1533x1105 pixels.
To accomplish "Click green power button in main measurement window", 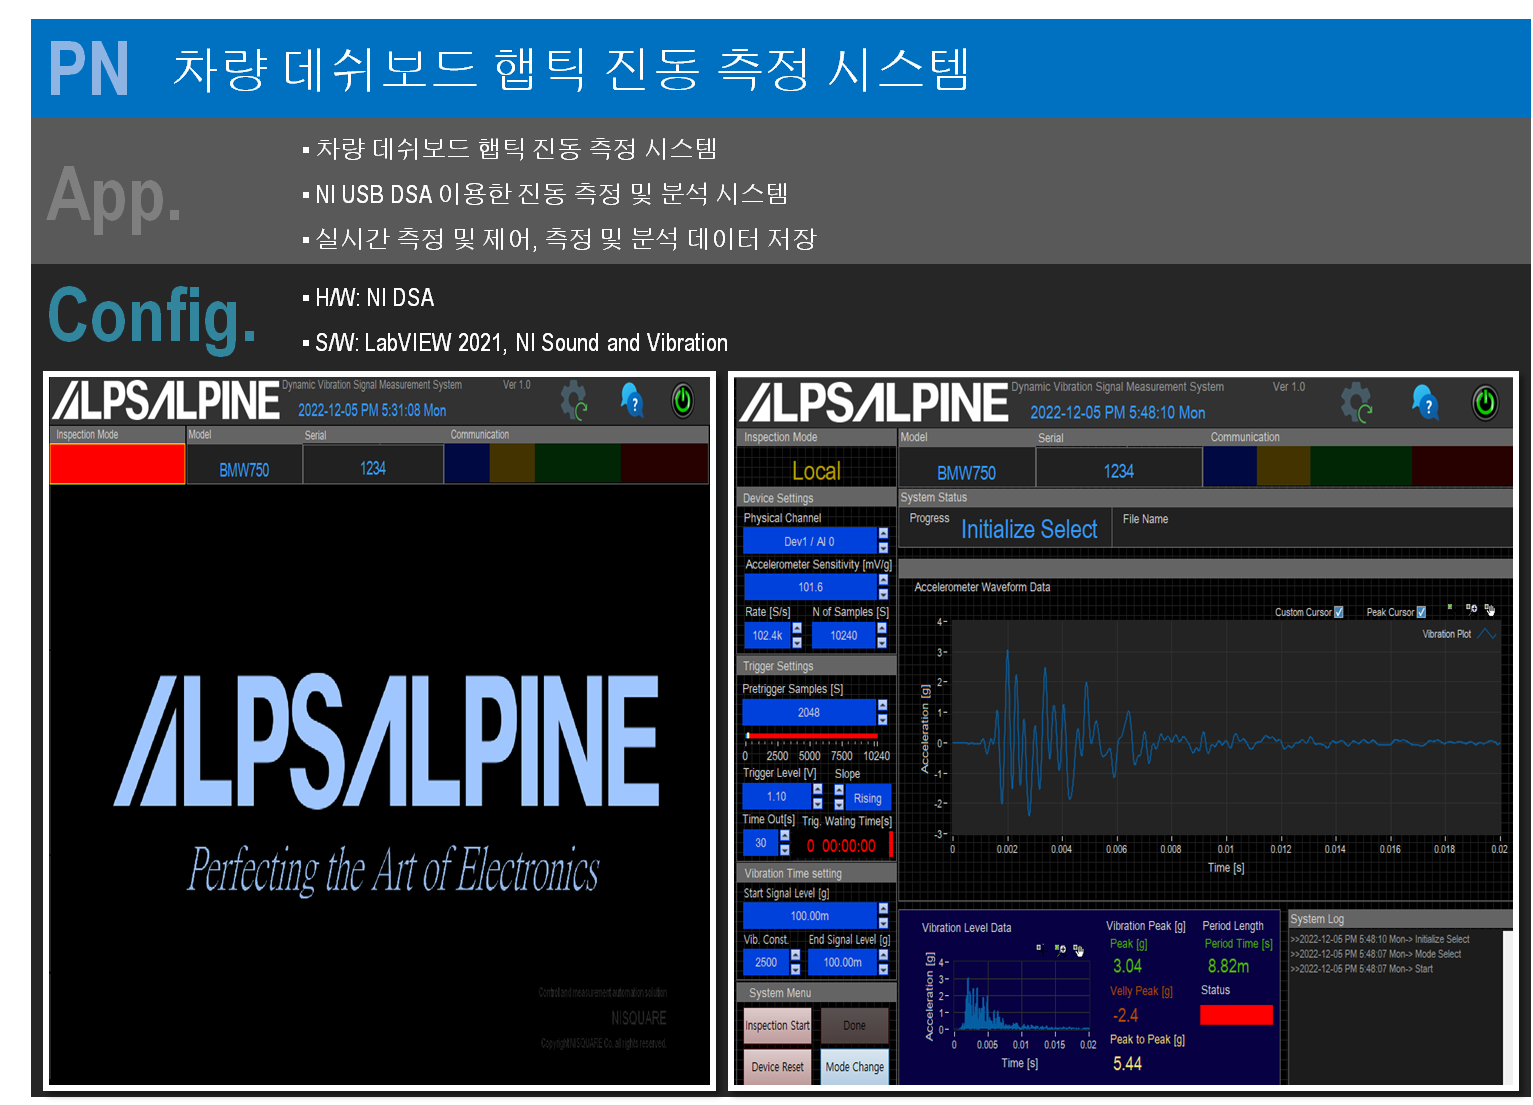I will coord(1485,403).
